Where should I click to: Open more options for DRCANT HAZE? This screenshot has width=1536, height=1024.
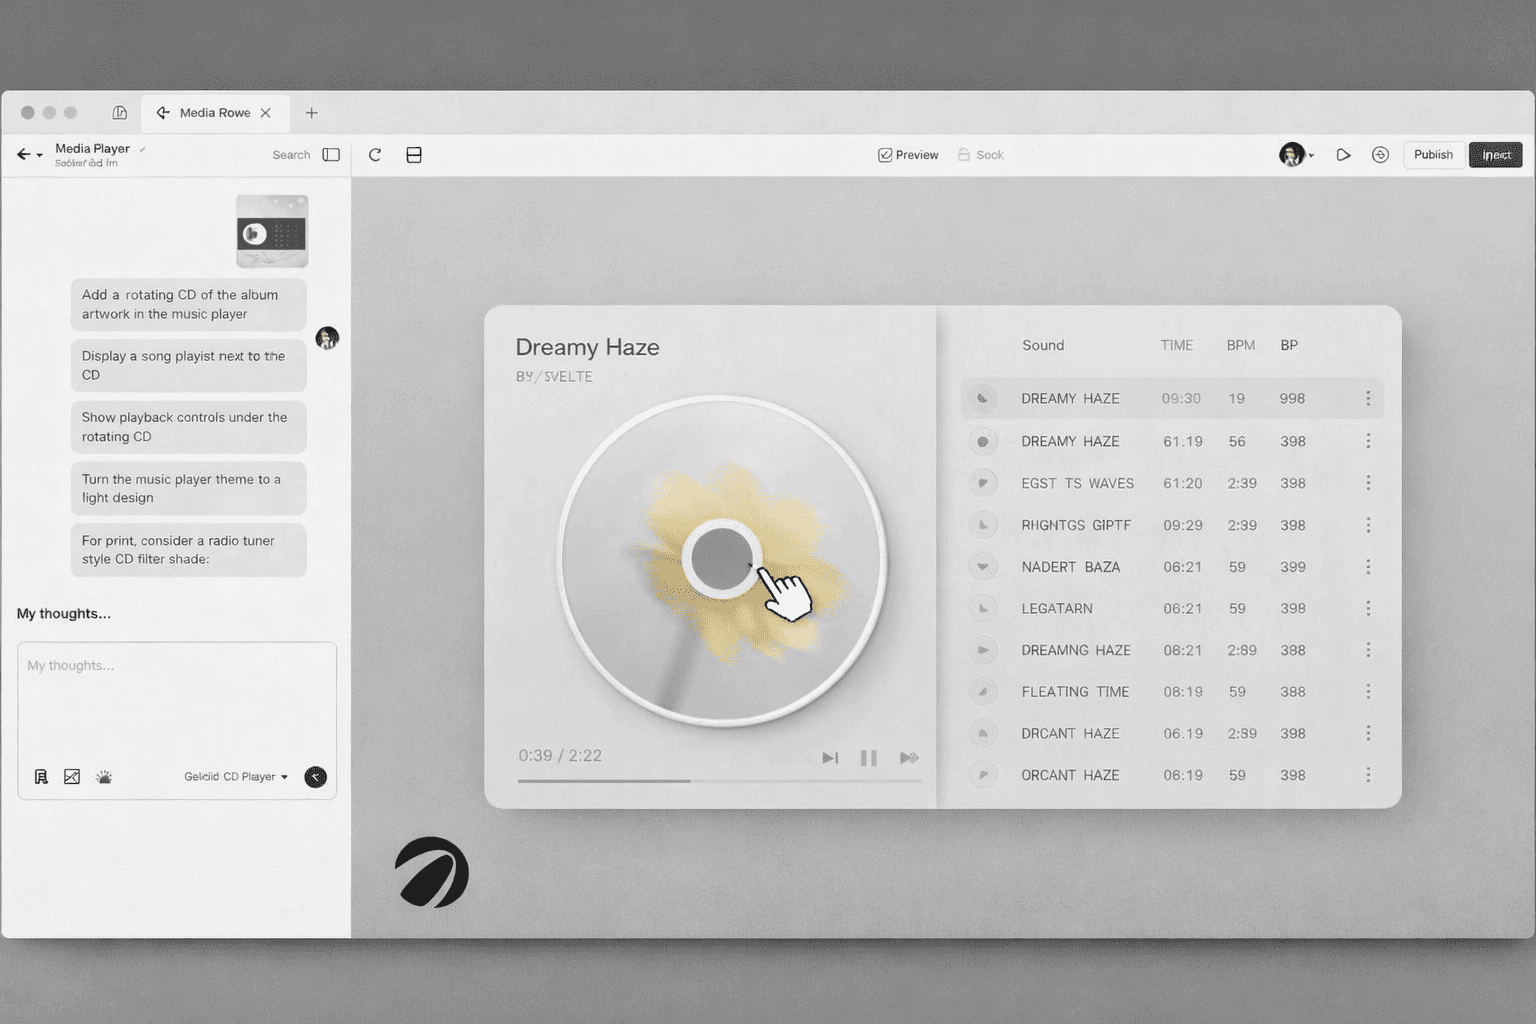click(1368, 733)
